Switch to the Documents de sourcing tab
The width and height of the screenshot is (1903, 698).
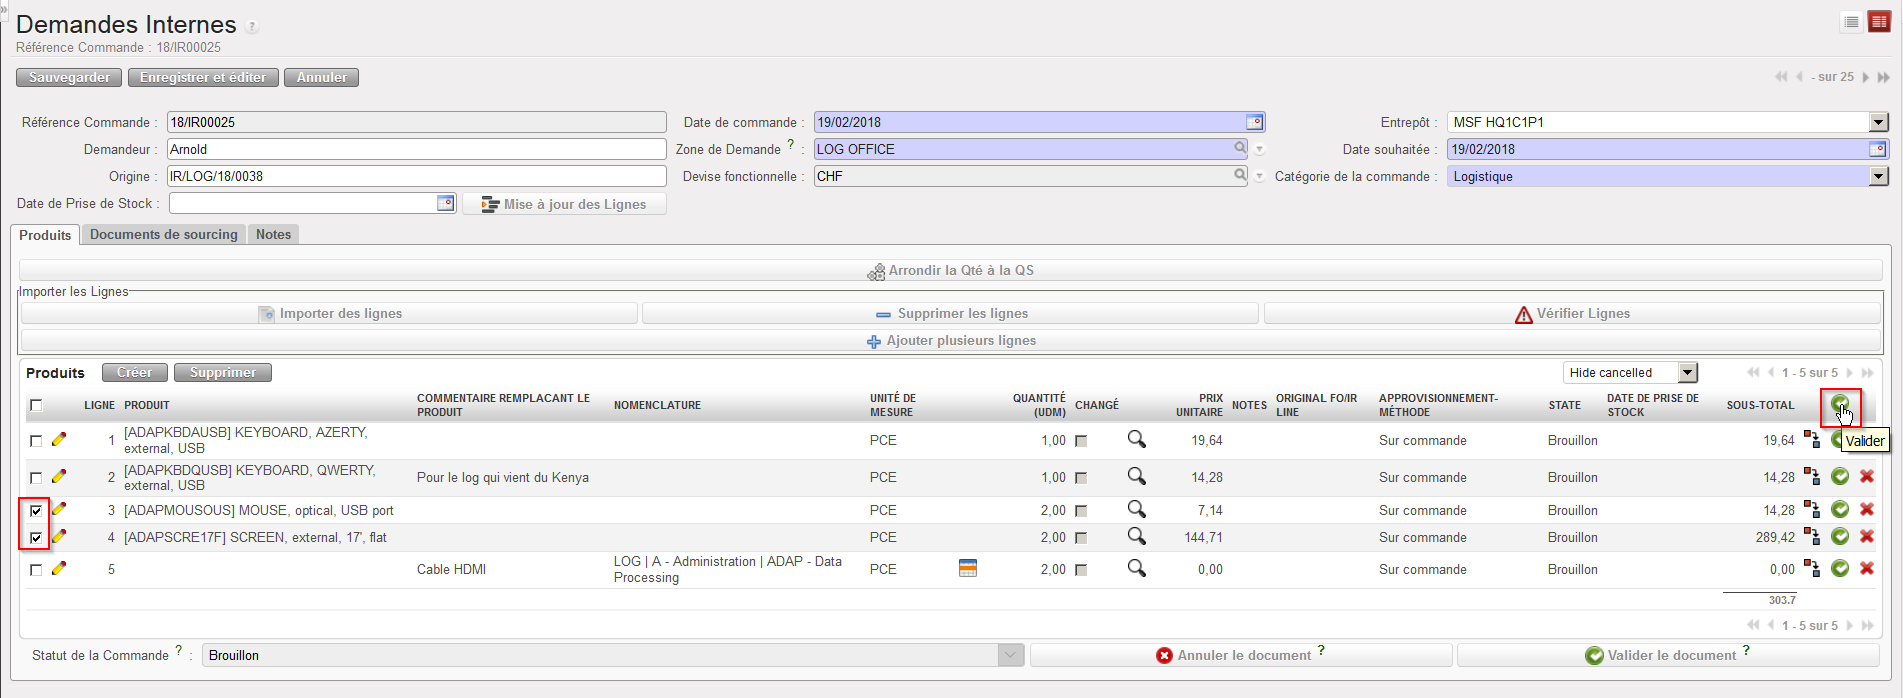(x=164, y=234)
